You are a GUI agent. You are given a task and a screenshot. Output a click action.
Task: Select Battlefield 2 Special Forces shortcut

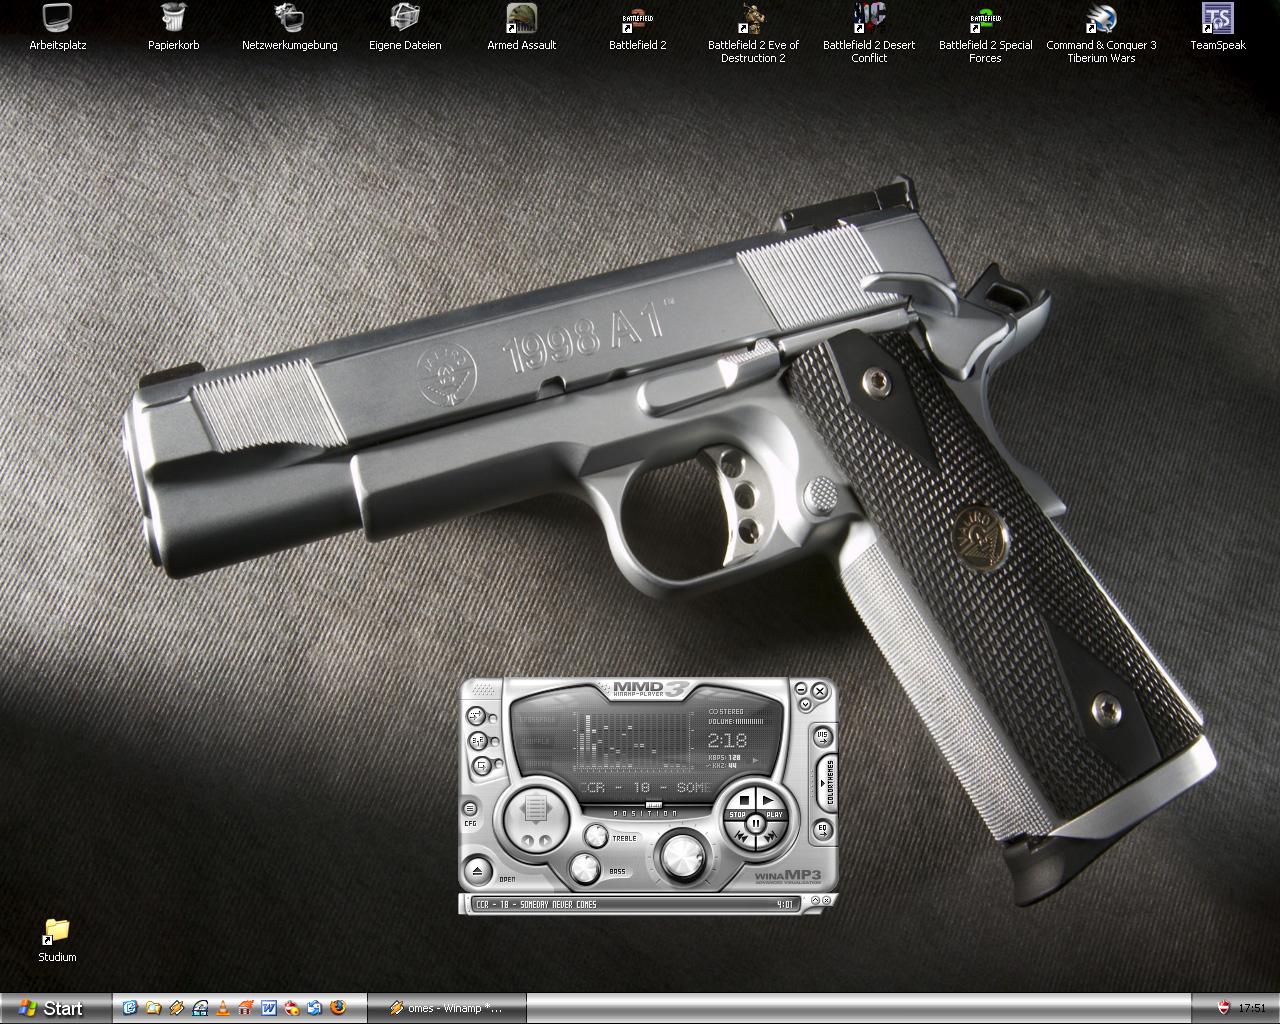tap(985, 33)
